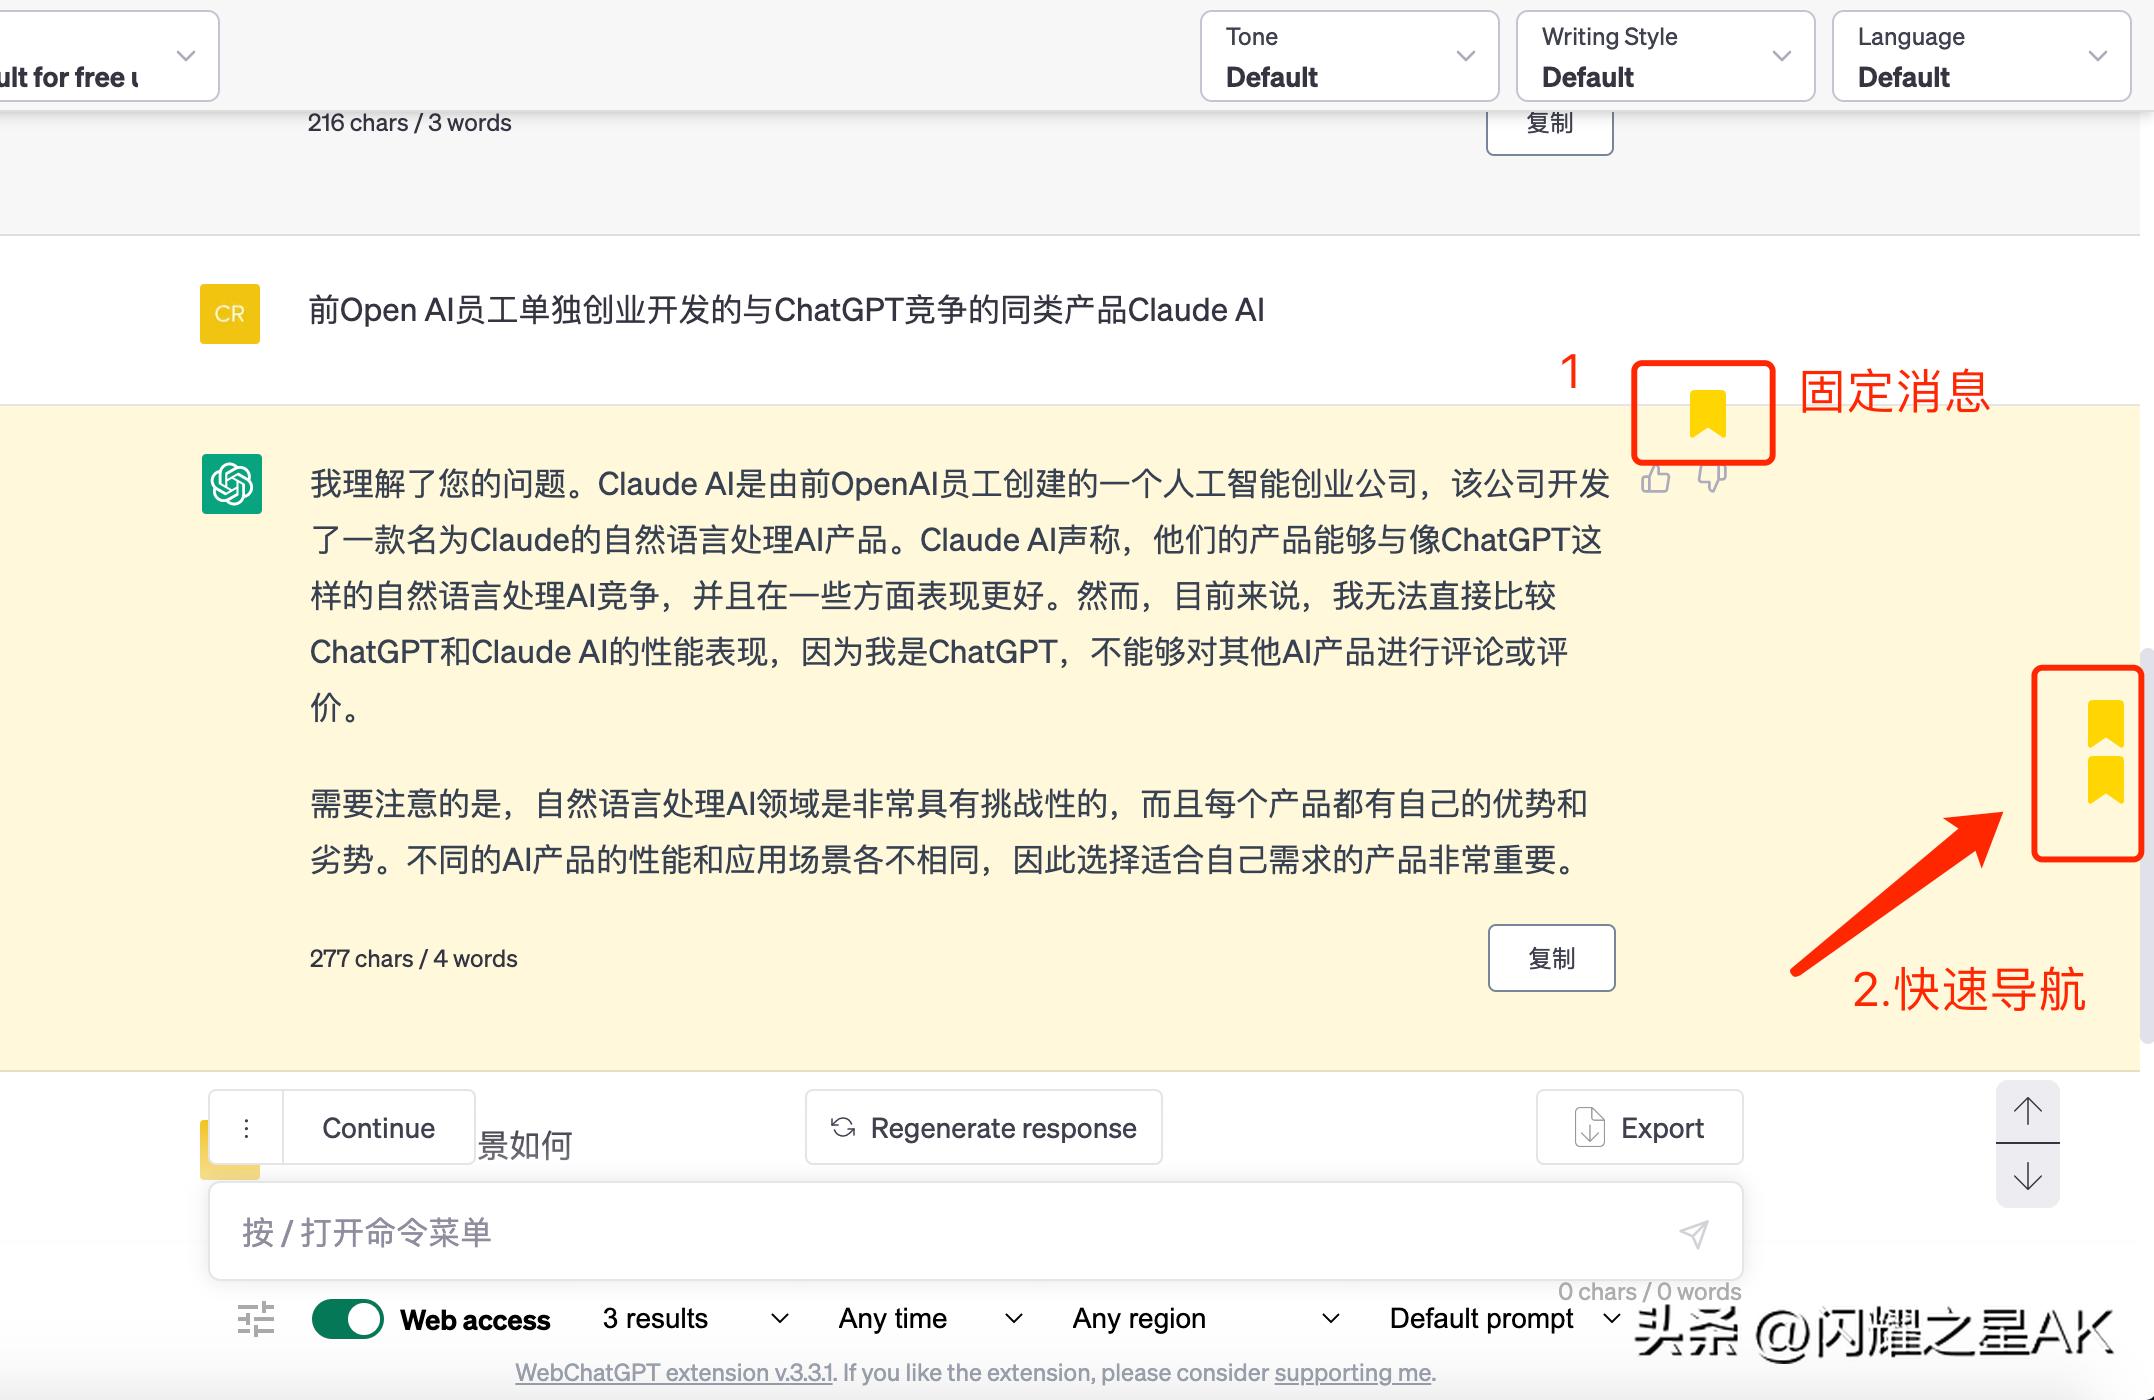The width and height of the screenshot is (2154, 1400).
Task: Click the command input field at the bottom
Action: tap(900, 1233)
